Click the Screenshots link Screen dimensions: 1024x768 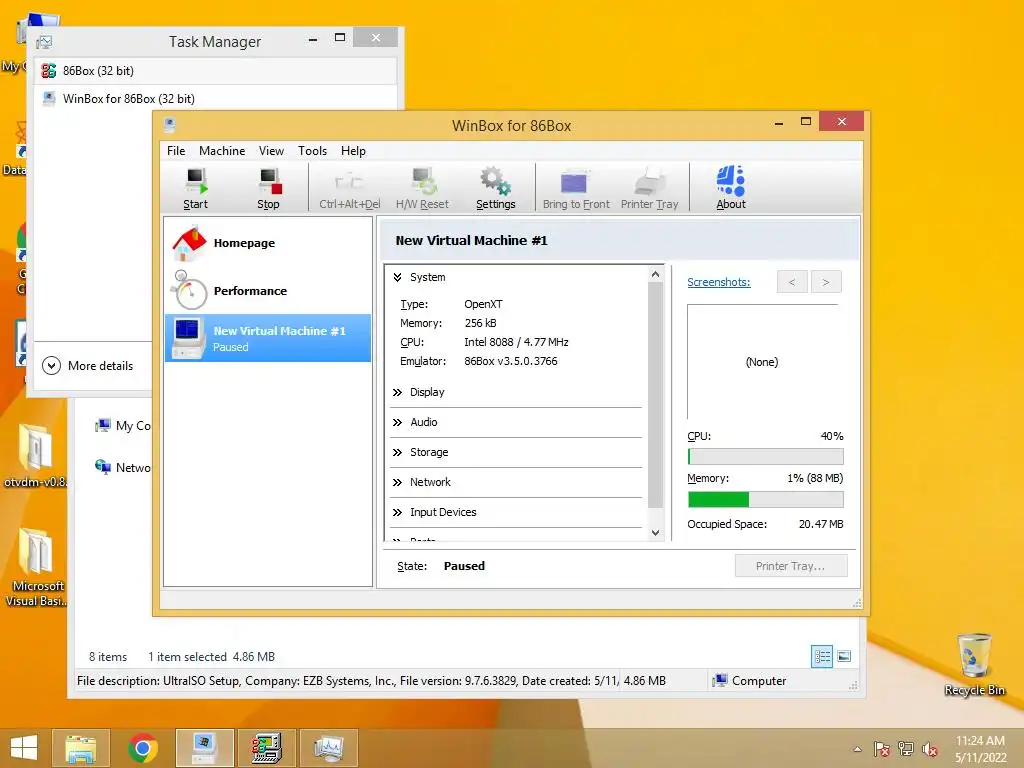pyautogui.click(x=718, y=282)
